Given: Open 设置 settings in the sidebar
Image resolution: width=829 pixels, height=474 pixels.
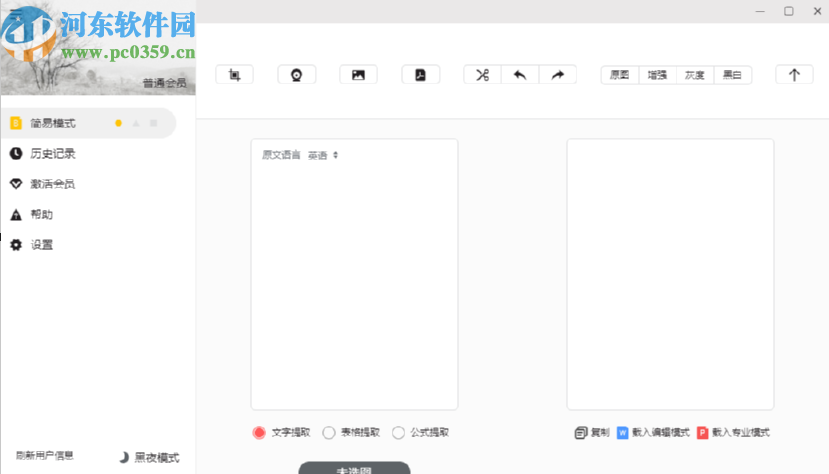Looking at the screenshot, I should coord(41,245).
